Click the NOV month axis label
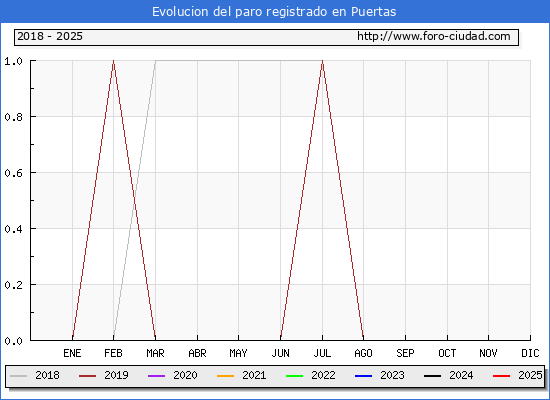The image size is (550, 400). click(488, 353)
